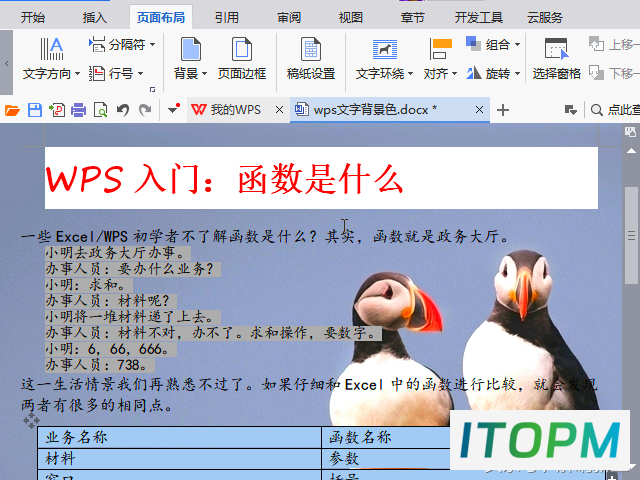Click the 下移一层 send backward icon

click(596, 73)
